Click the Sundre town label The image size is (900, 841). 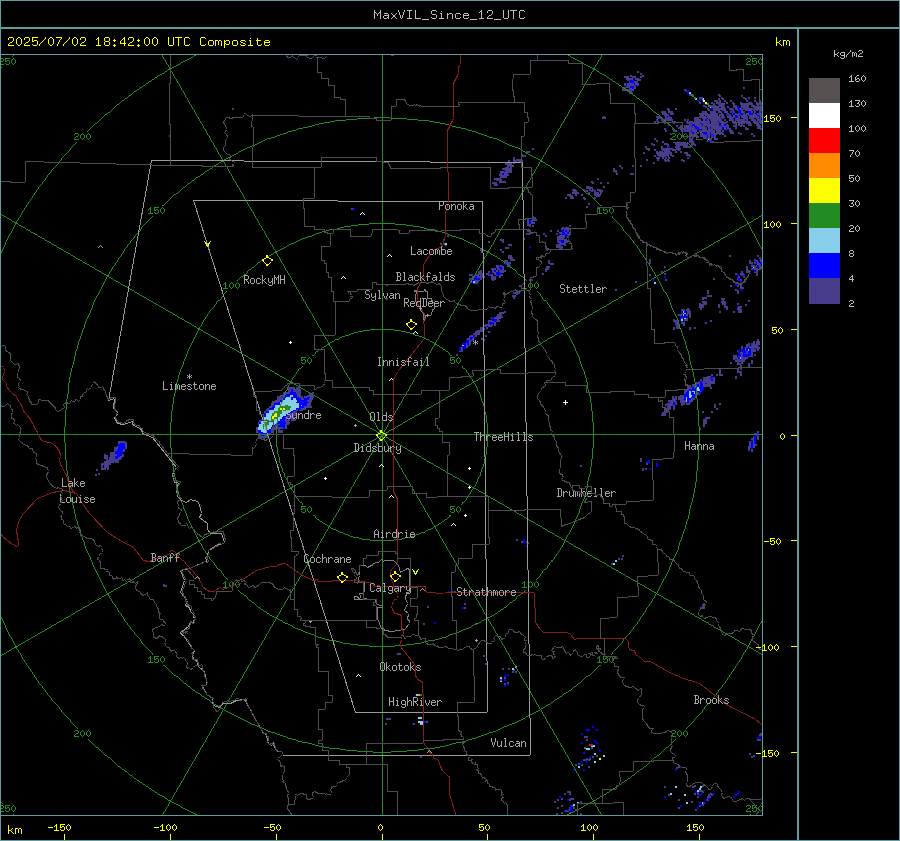click(x=304, y=415)
